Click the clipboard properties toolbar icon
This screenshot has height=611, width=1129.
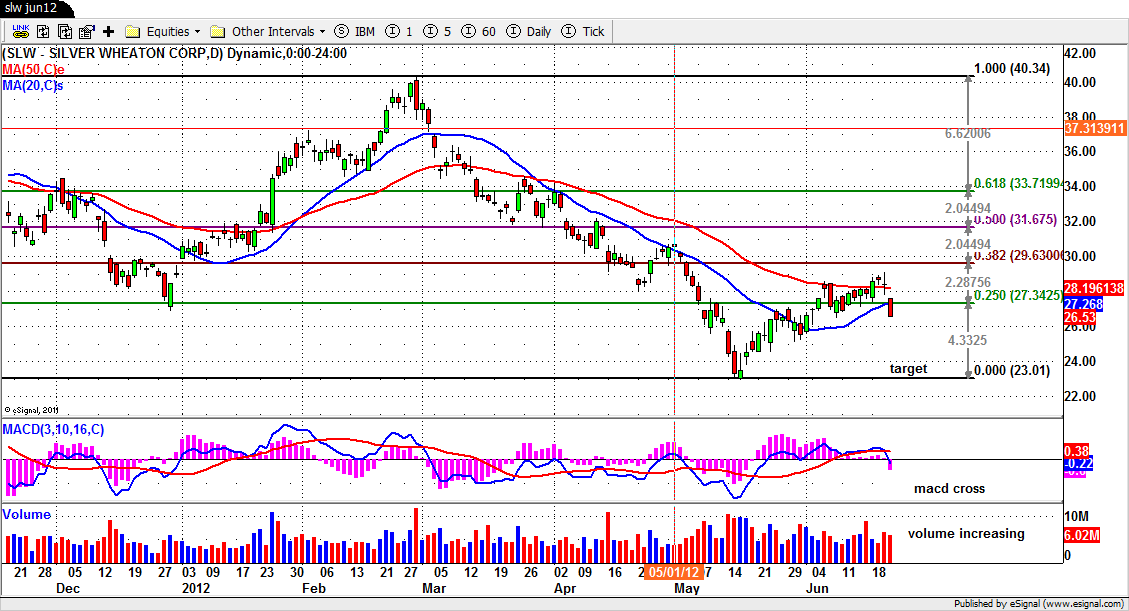[x=87, y=31]
